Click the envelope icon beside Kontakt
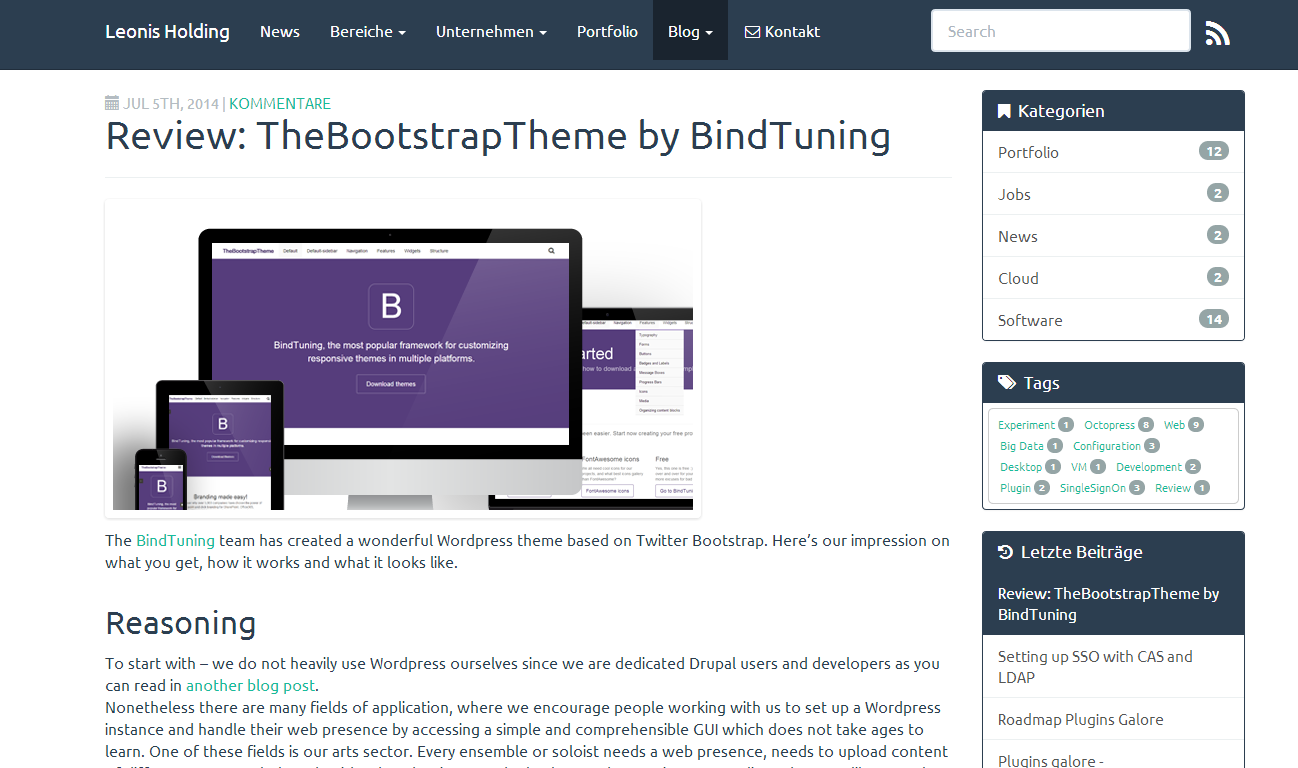The image size is (1298, 768). (752, 32)
